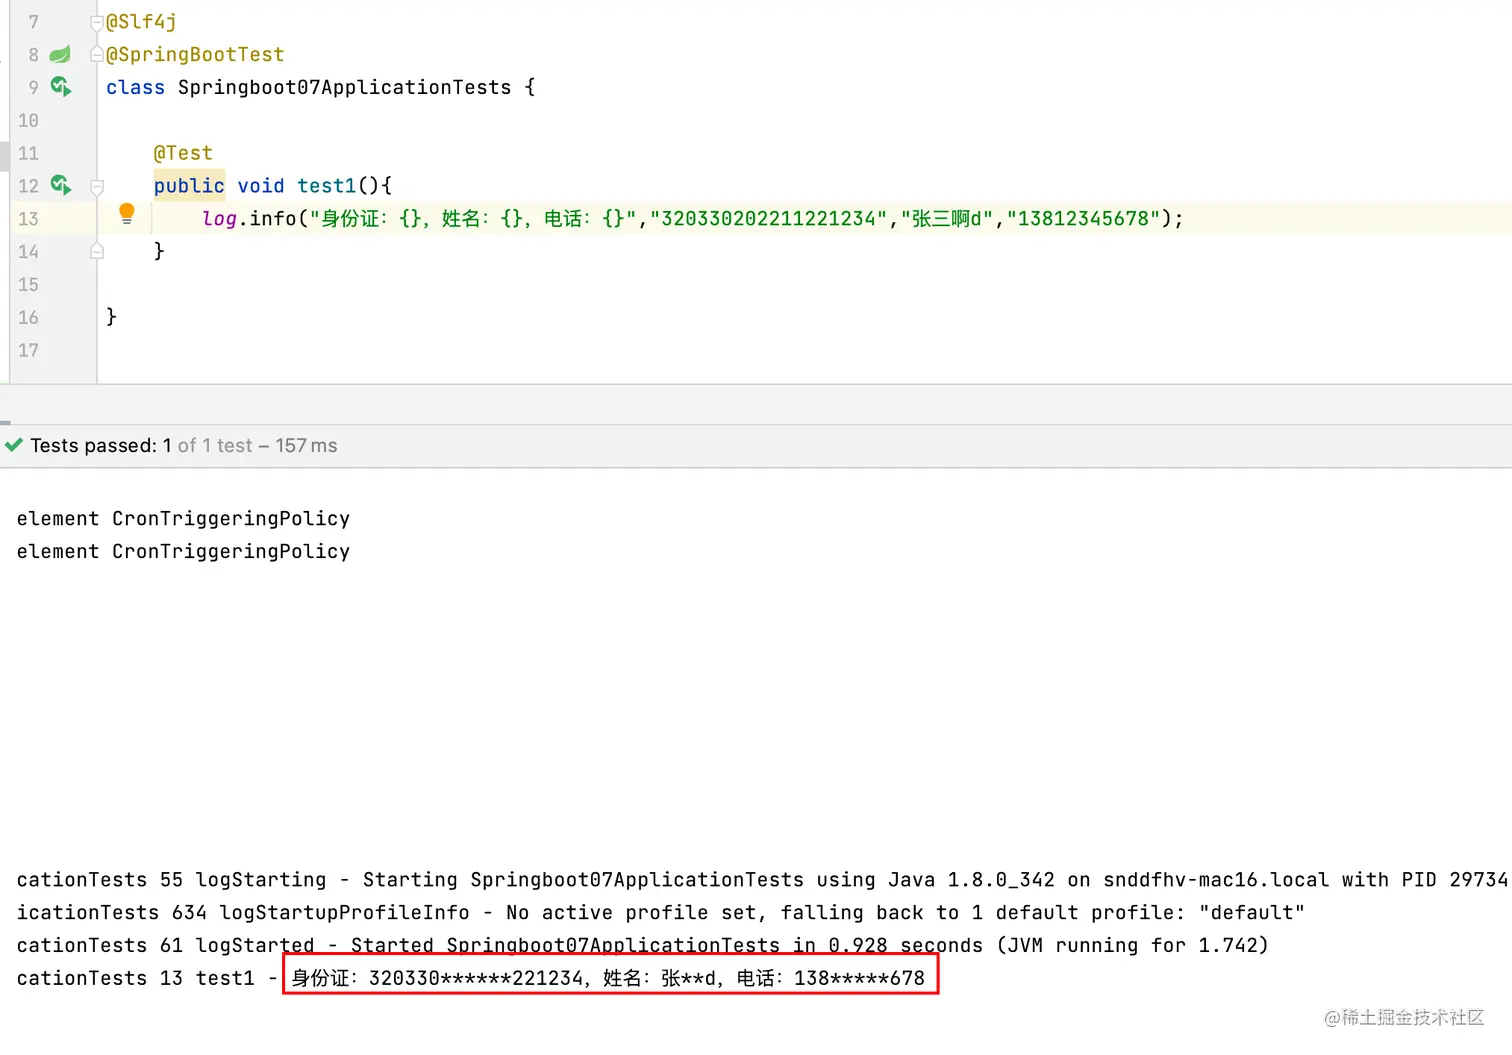Click the green tests passed checkmark
1512x1055 pixels.
click(14, 445)
